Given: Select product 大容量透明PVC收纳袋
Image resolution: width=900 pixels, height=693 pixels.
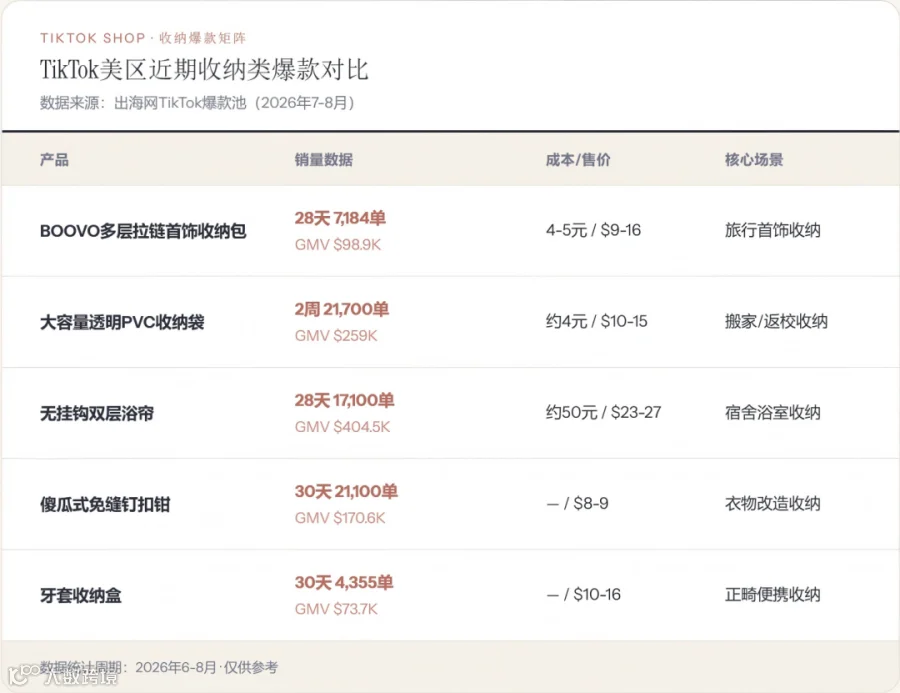Looking at the screenshot, I should [122, 322].
